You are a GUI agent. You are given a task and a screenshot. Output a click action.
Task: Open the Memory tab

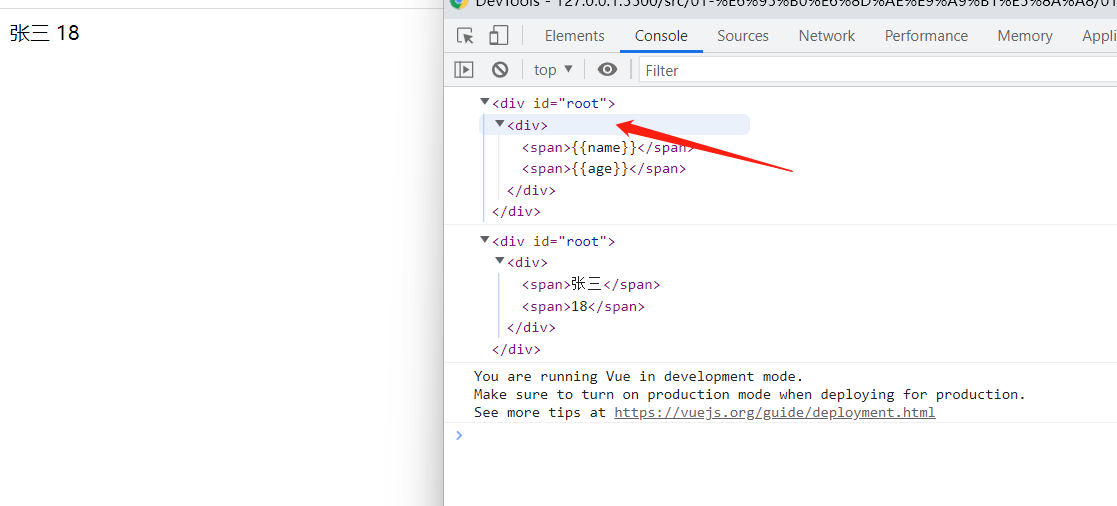click(x=1024, y=36)
